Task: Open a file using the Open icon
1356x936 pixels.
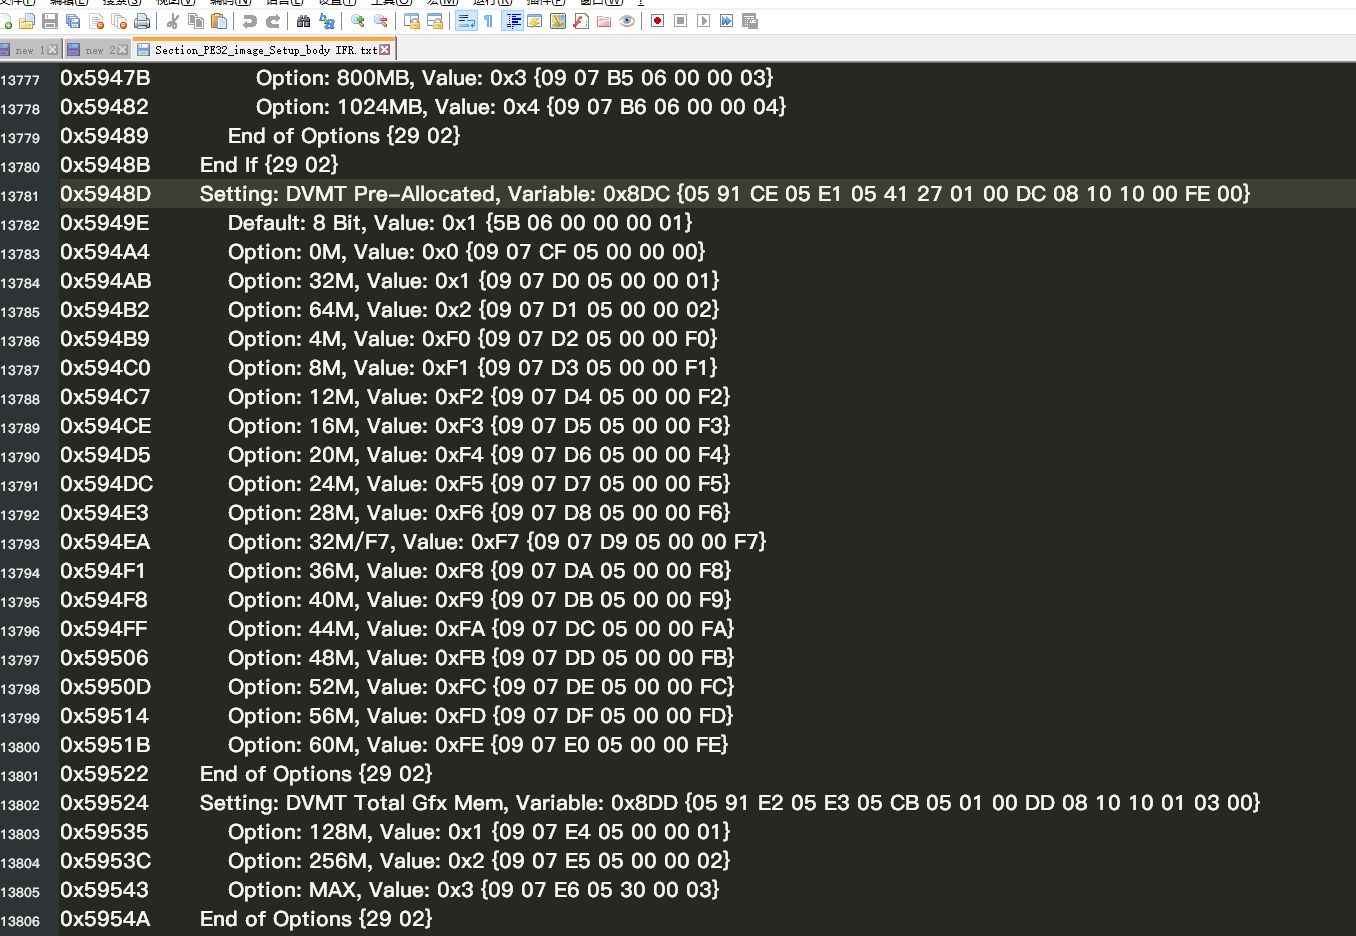Action: tap(28, 21)
